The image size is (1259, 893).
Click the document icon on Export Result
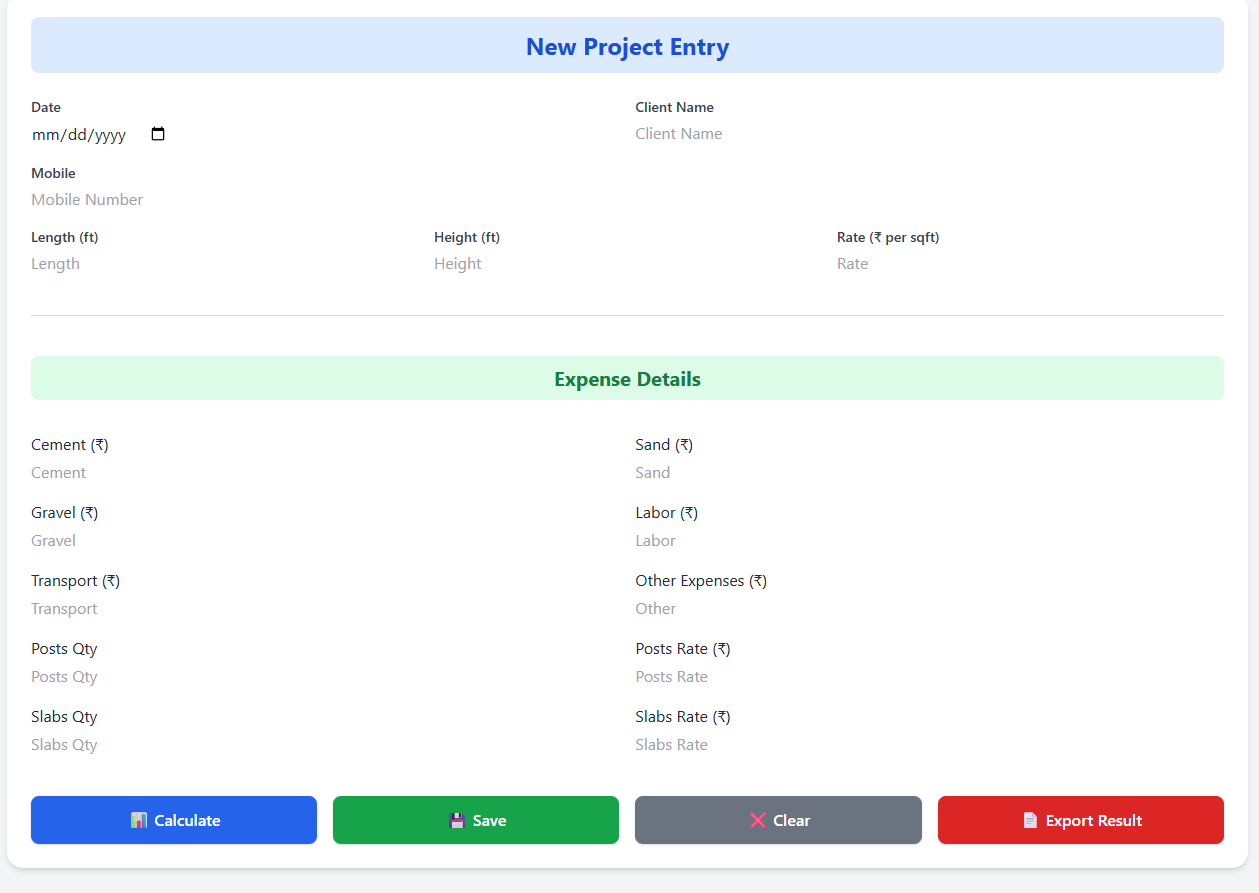pos(1030,820)
